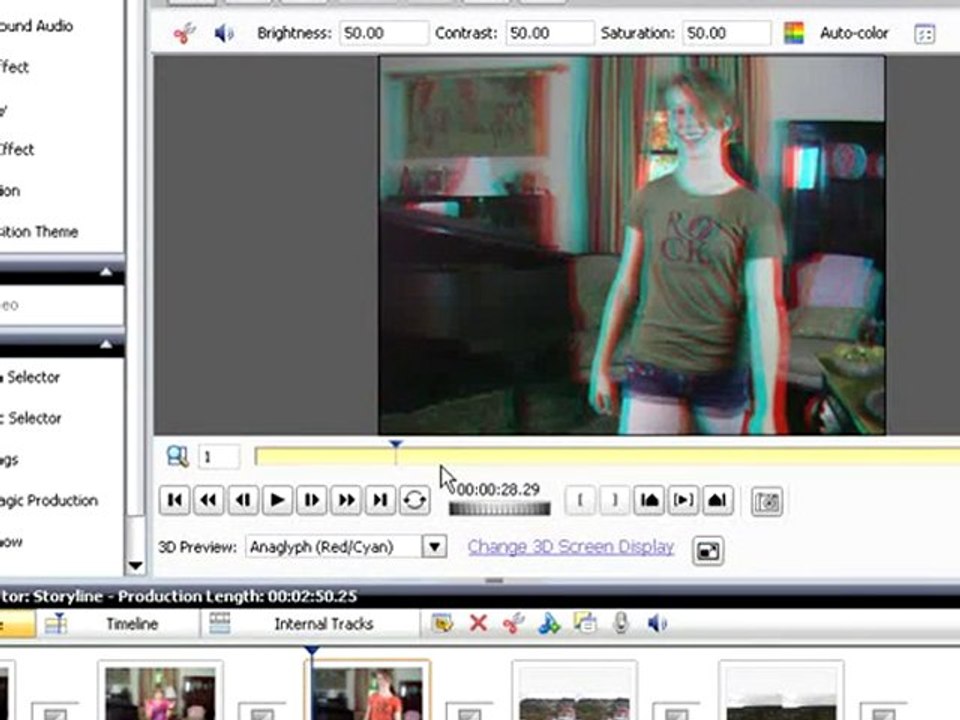Click the colored shapes effects icon

coord(549,623)
